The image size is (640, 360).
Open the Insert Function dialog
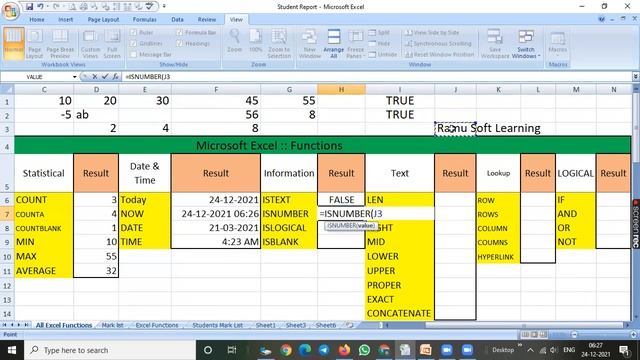[116, 76]
